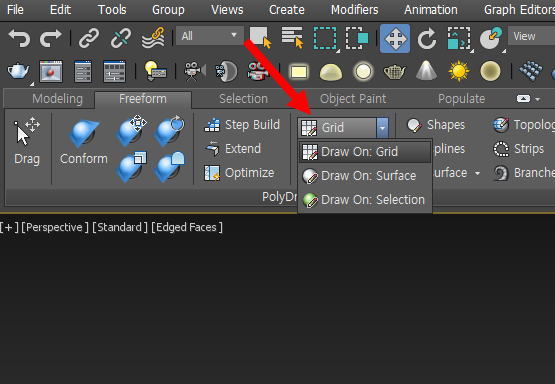Click the wireframe teapot light icon
The height and width of the screenshot is (384, 555).
pos(395,72)
